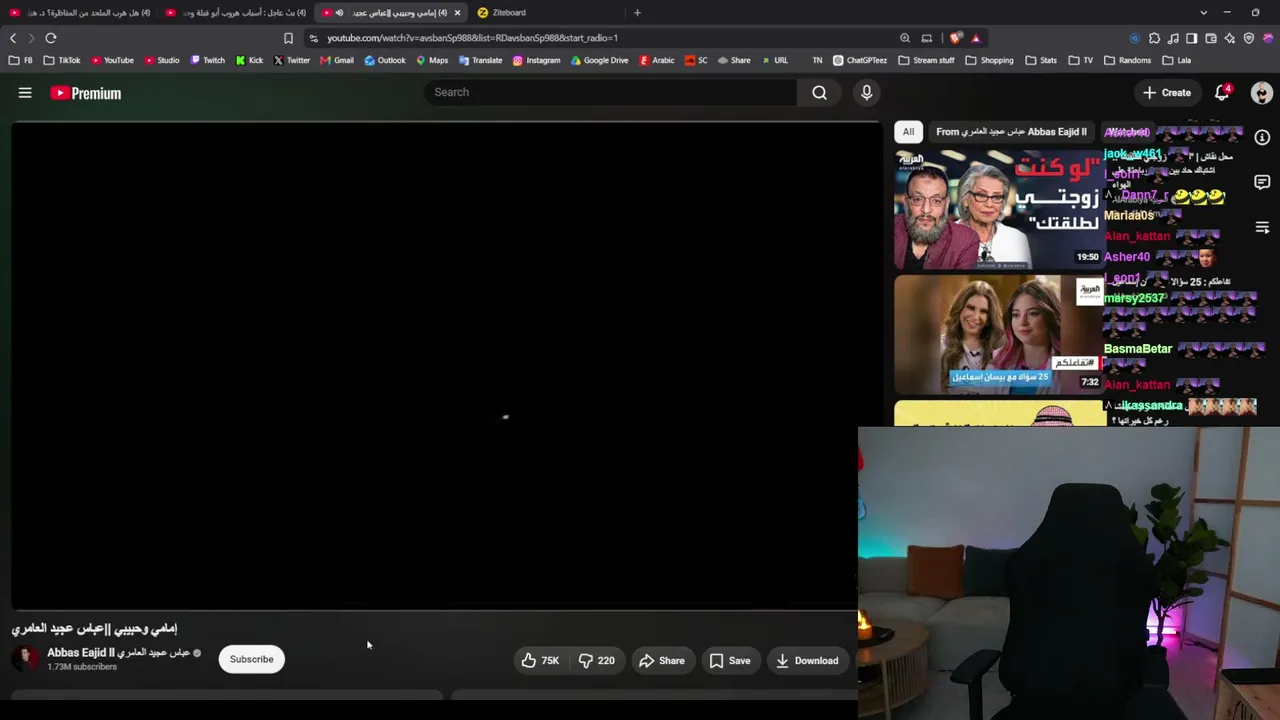
Task: View site information beside the URL
Action: click(313, 38)
